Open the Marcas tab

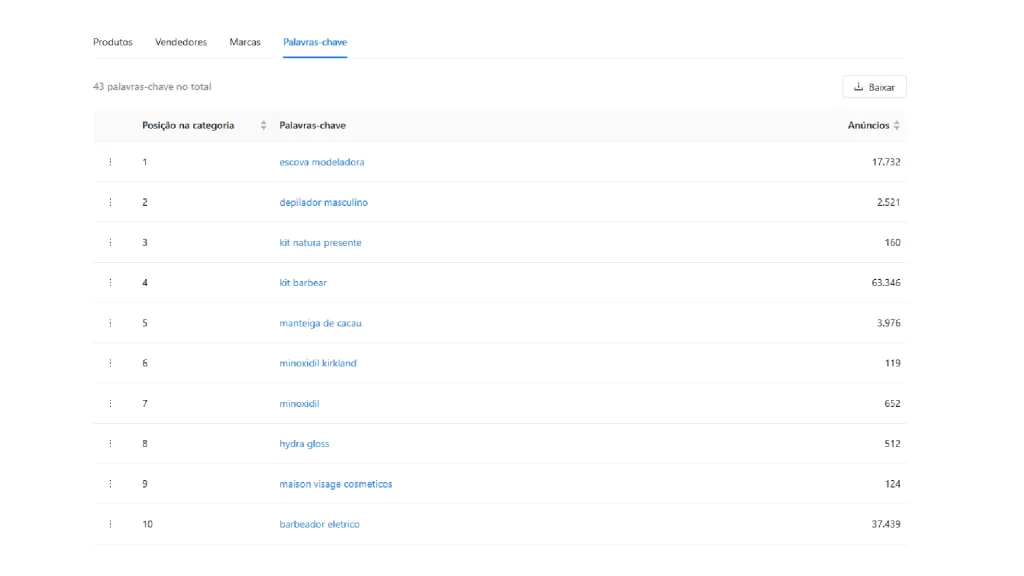[x=244, y=42]
